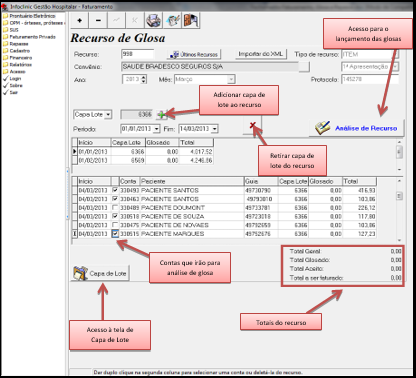The width and height of the screenshot is (416, 378).
Task: Select the Sobre item in sidebar
Action: point(13,86)
